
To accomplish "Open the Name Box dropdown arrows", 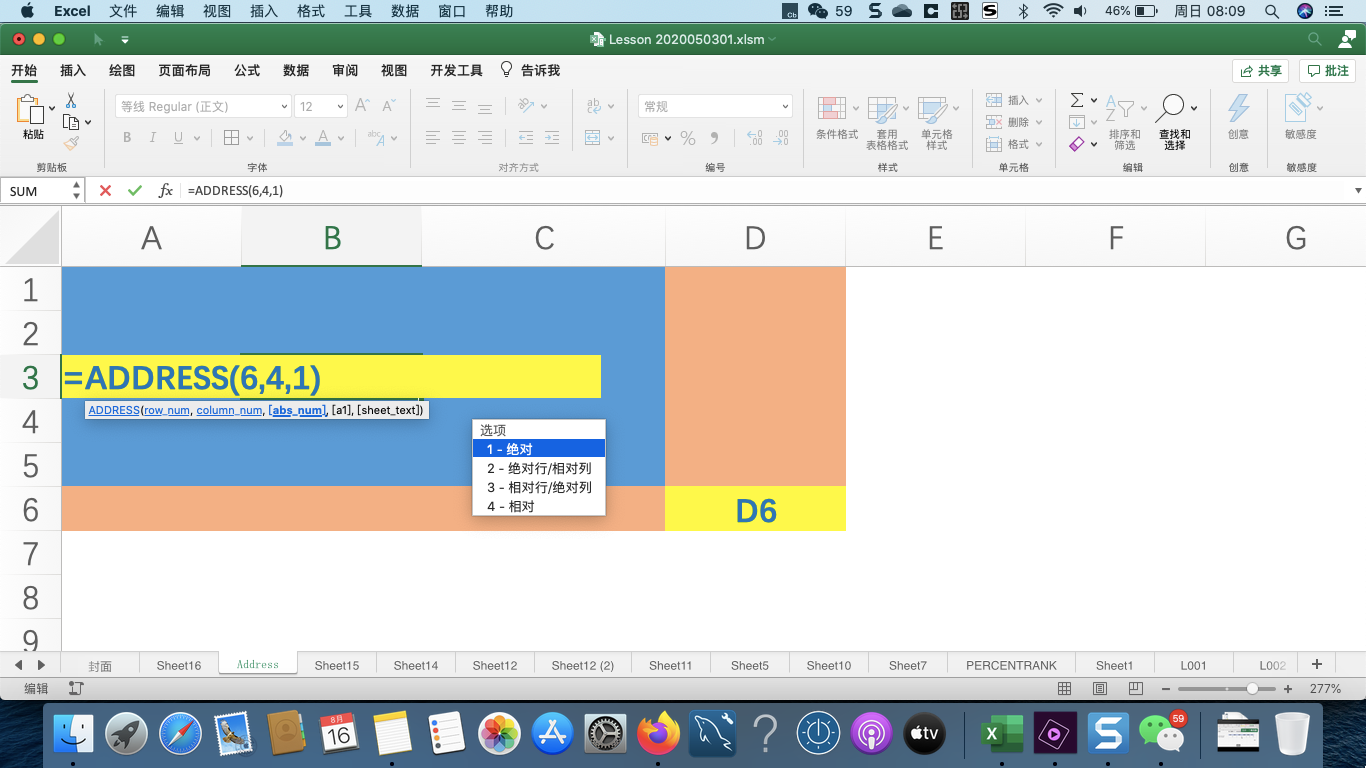I will [x=77, y=190].
